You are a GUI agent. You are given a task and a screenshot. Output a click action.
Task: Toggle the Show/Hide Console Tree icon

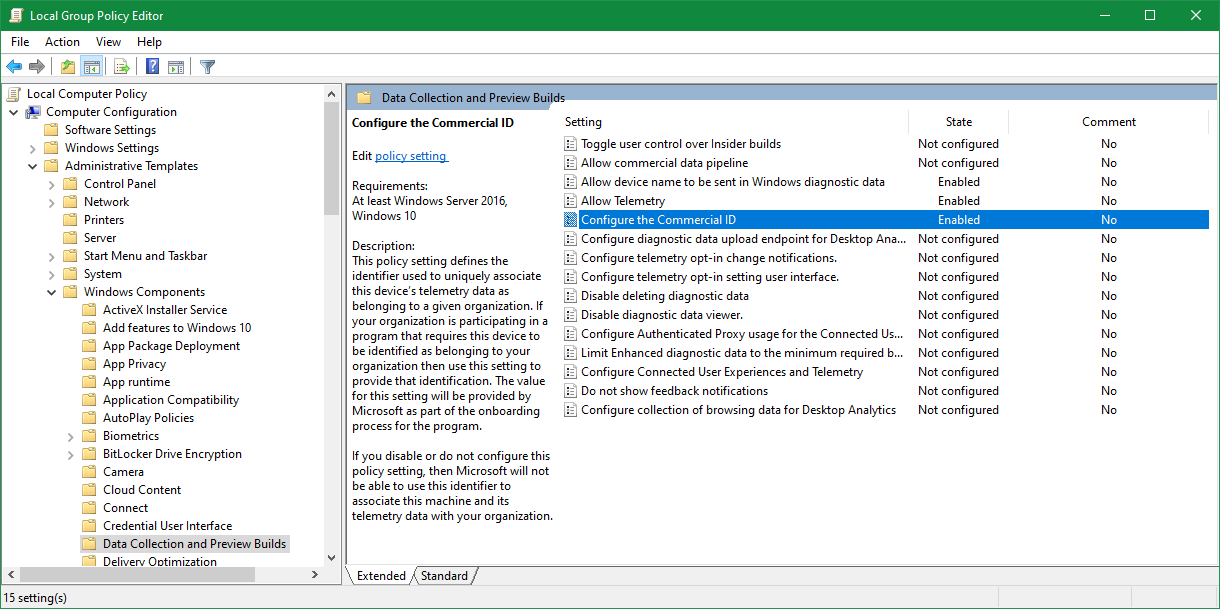pyautogui.click(x=91, y=67)
